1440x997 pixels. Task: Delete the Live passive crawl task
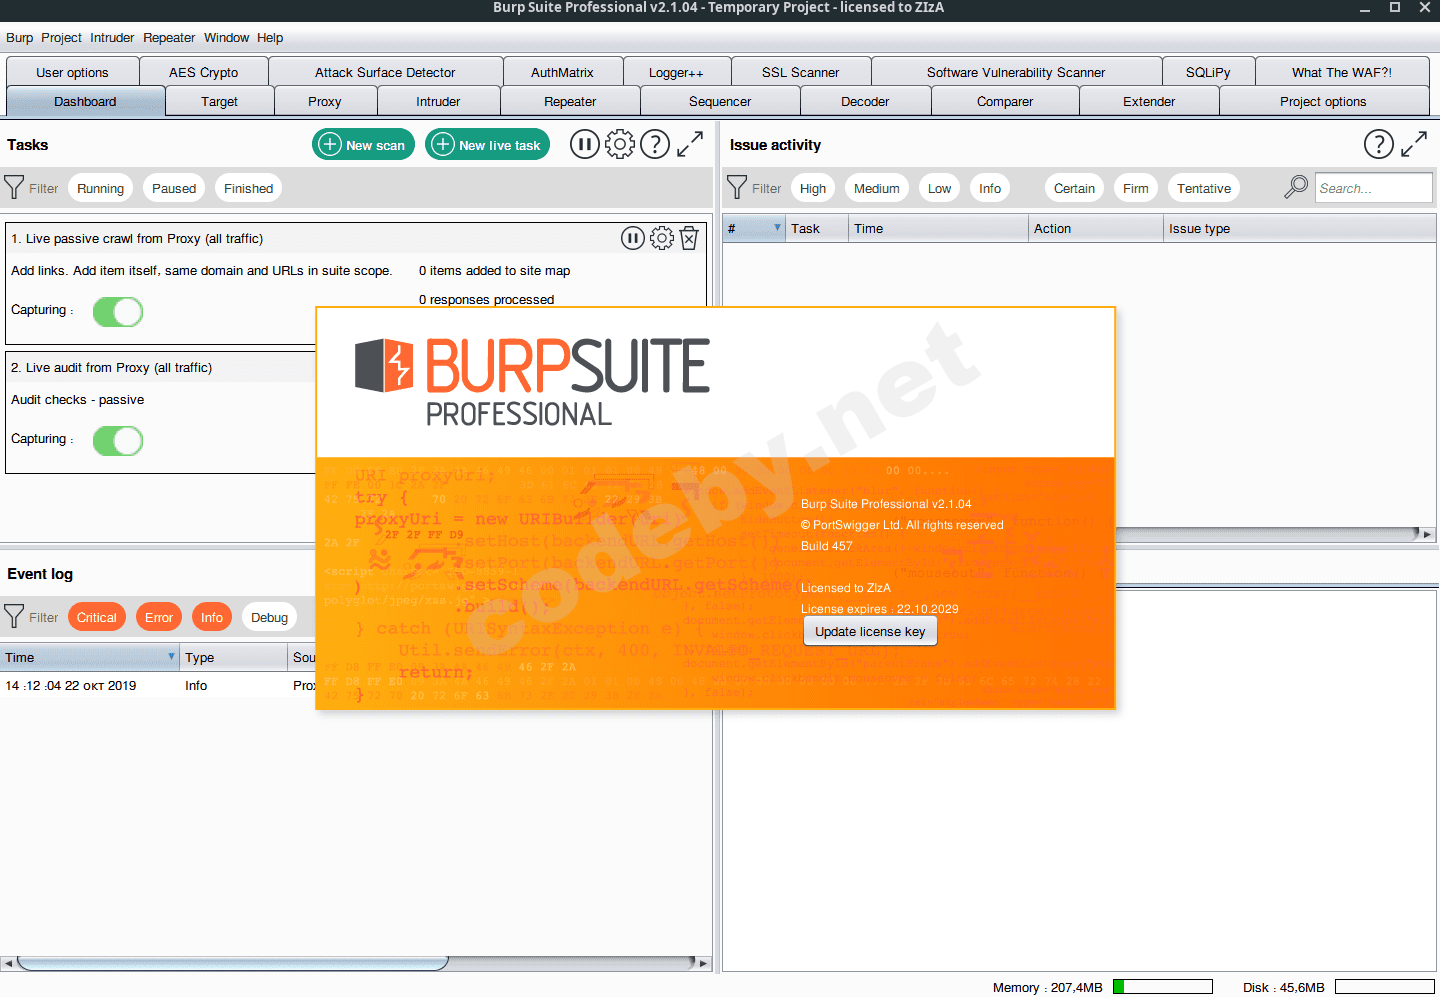[x=689, y=238]
